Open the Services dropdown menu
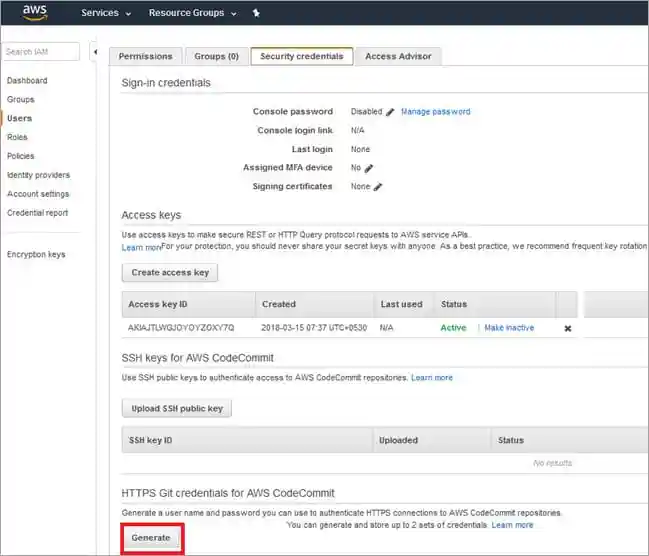The width and height of the screenshot is (649, 556). click(106, 13)
